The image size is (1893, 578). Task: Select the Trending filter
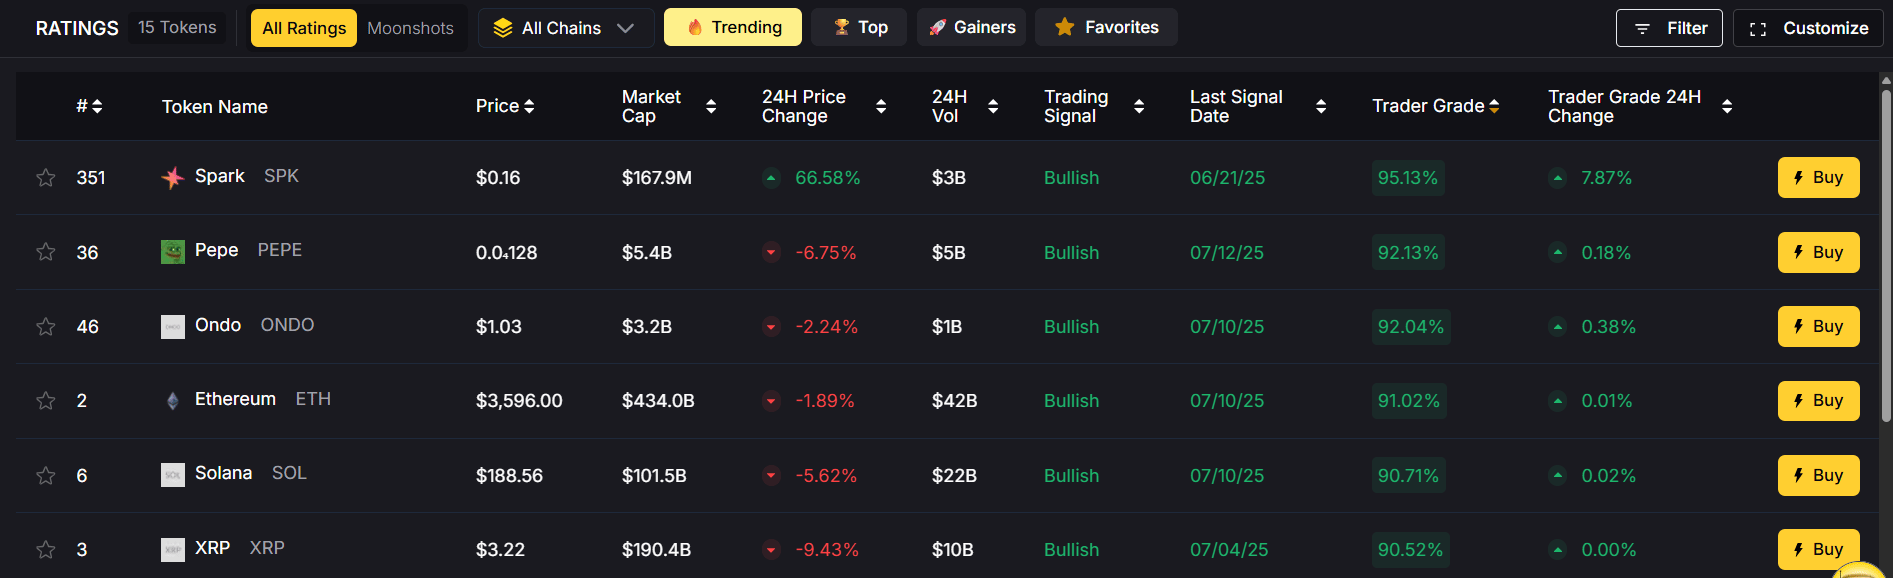click(x=733, y=27)
